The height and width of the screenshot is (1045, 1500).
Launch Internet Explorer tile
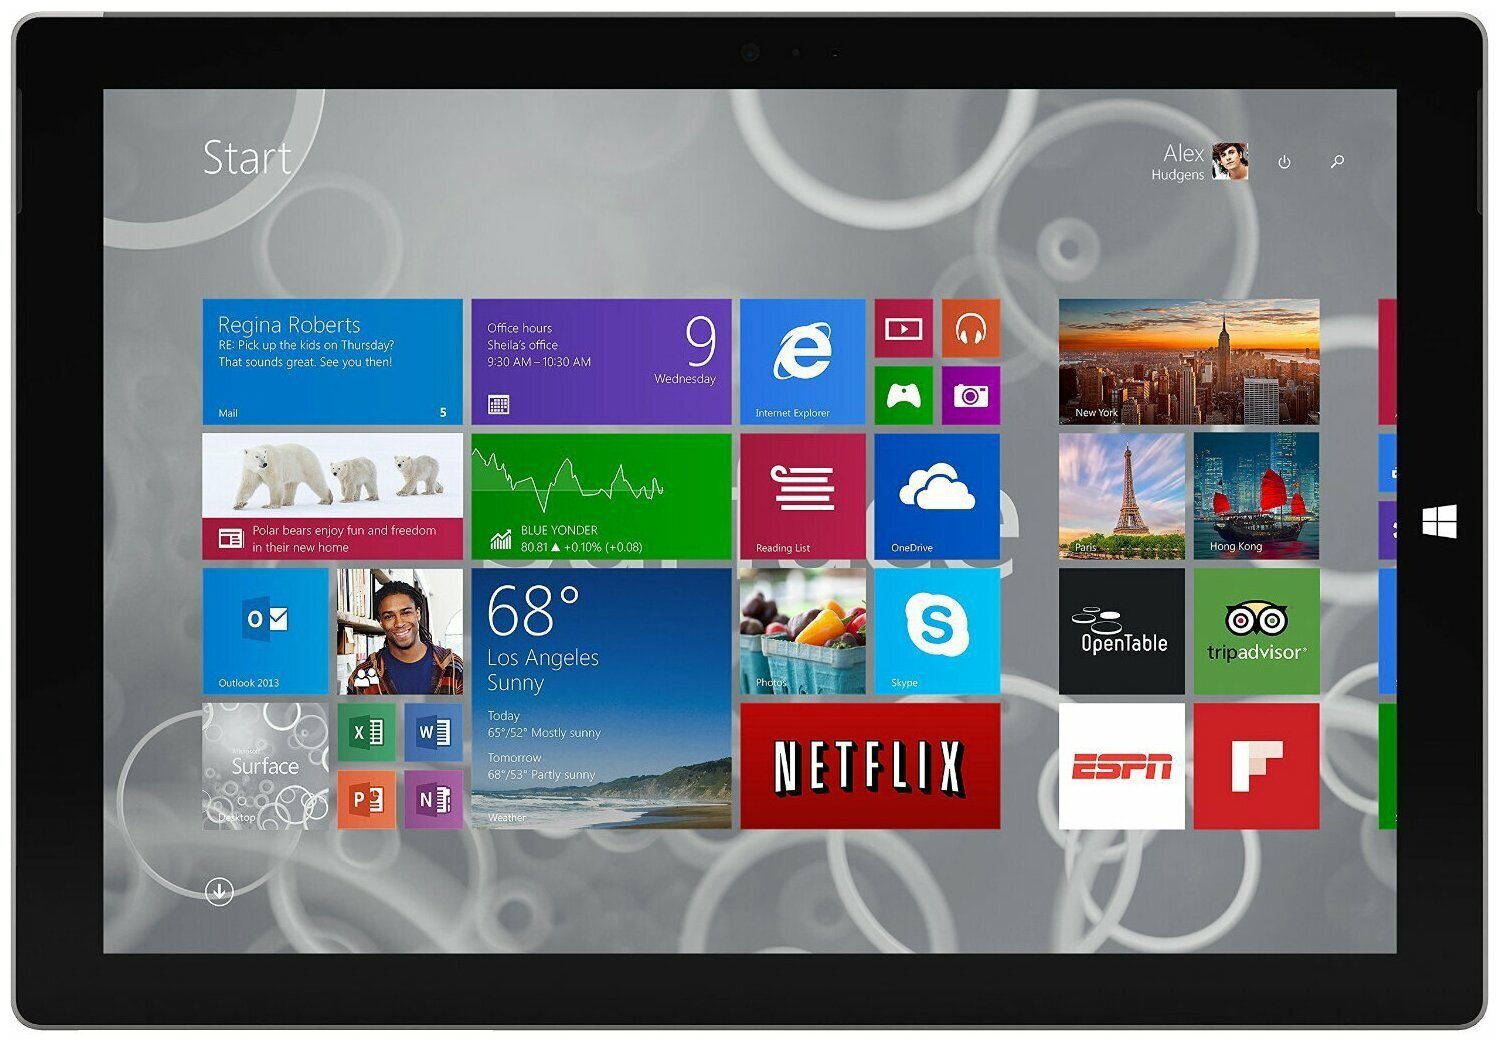[802, 362]
